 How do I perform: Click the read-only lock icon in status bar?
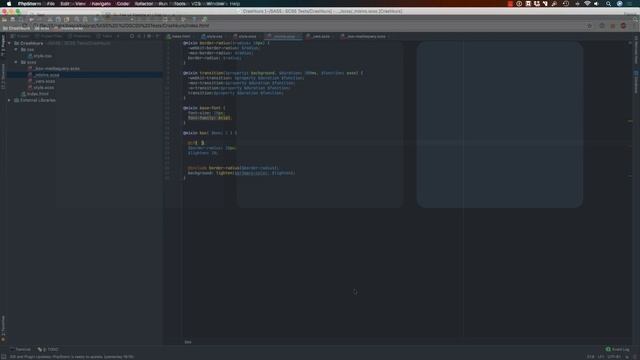[627, 357]
